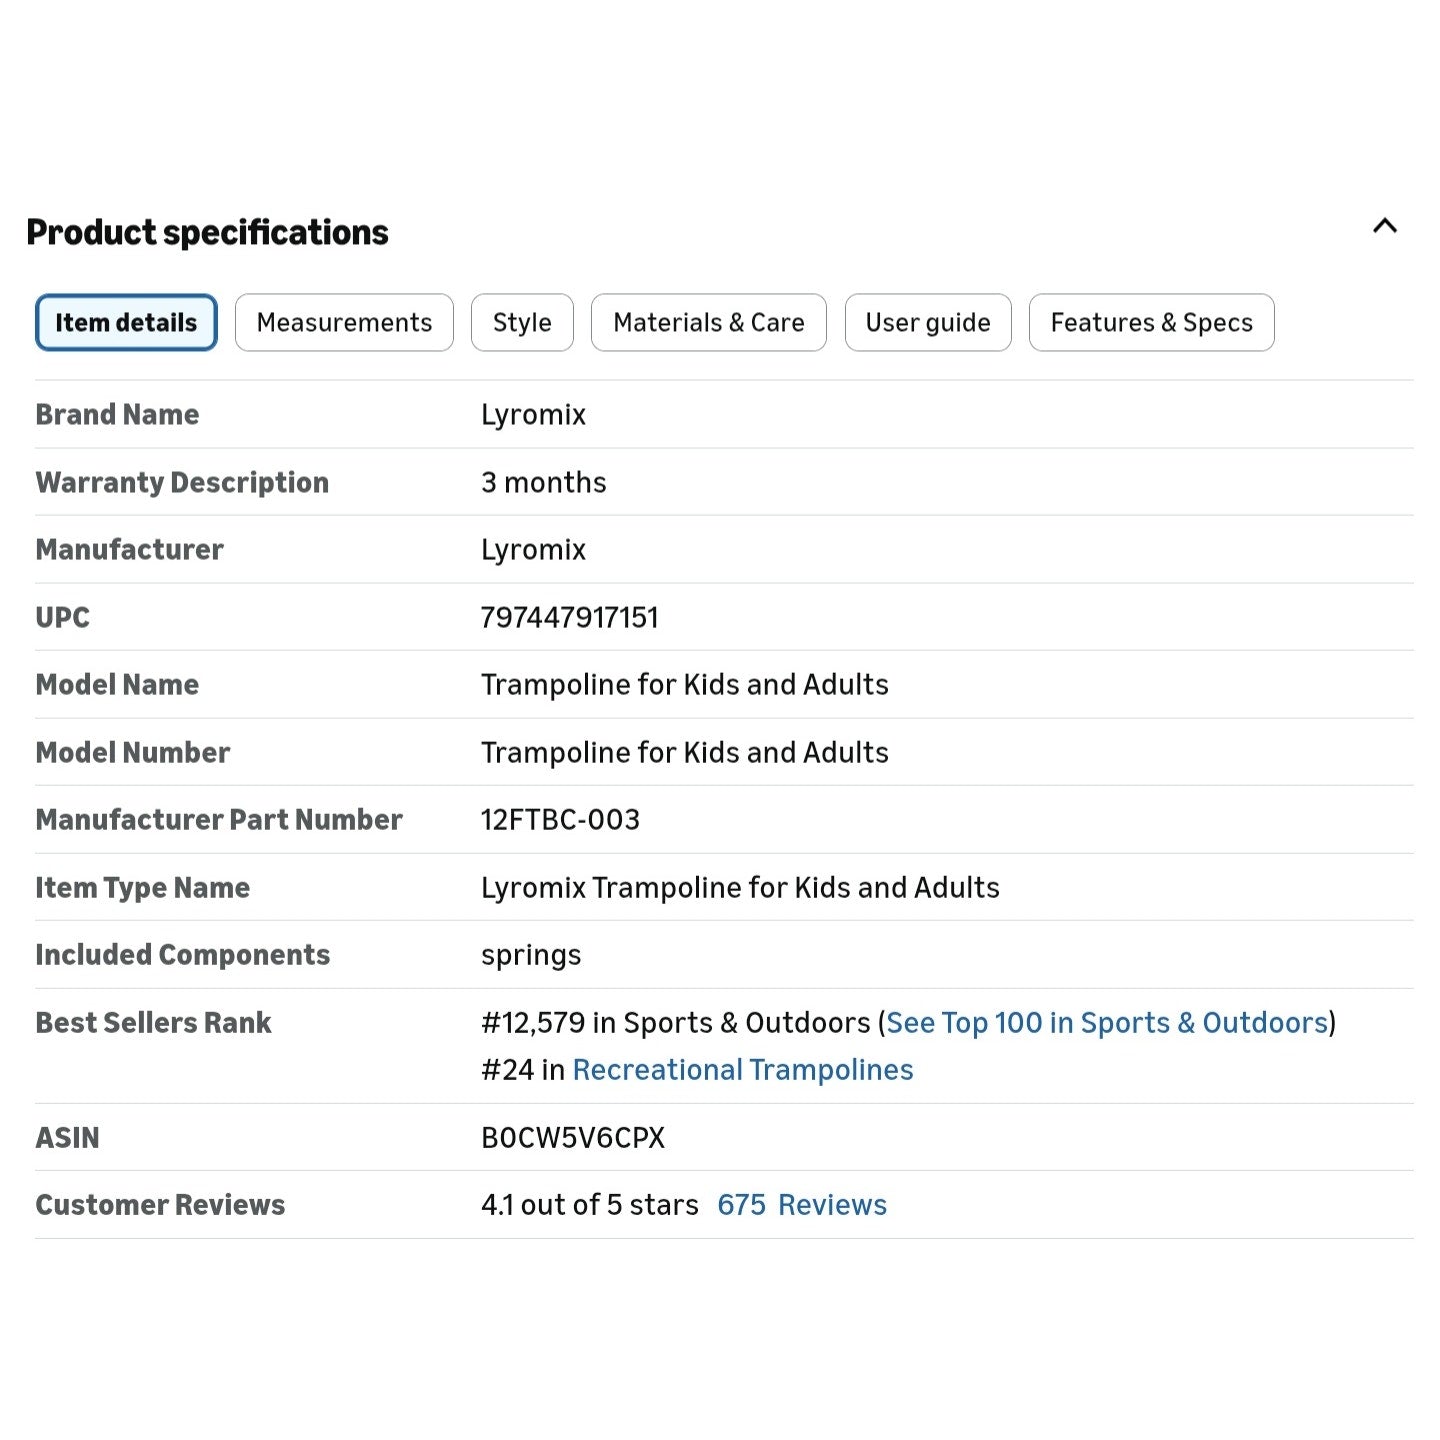The image size is (1440, 1440).
Task: Click the Model Number label
Action: point(133,752)
